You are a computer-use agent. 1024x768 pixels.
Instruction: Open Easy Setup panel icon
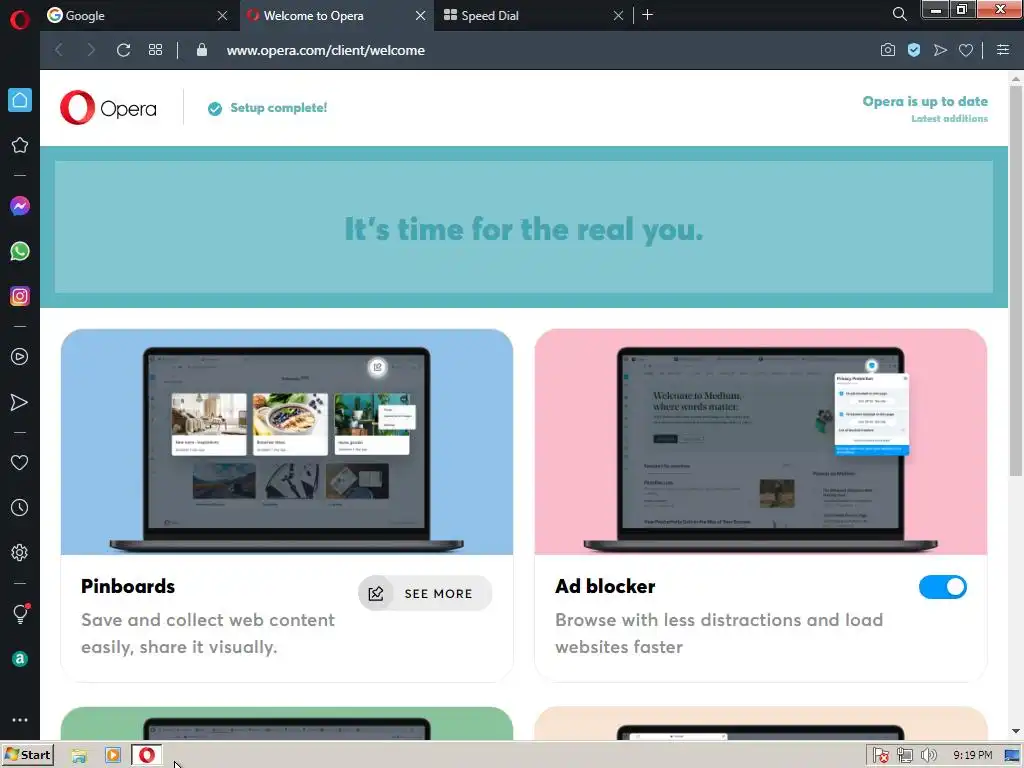click(x=1003, y=50)
